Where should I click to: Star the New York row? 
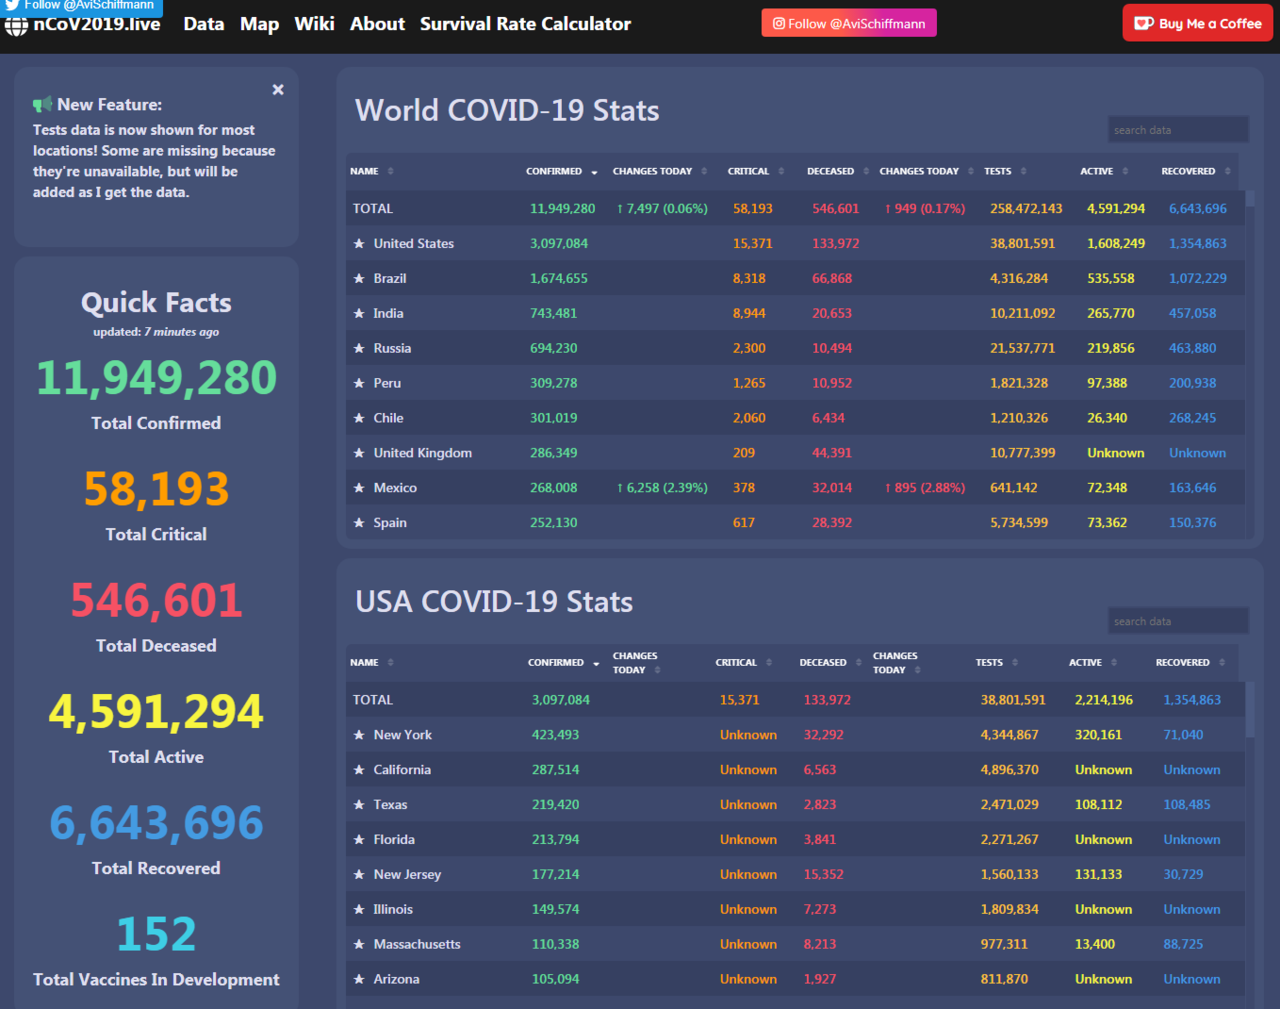coord(359,735)
